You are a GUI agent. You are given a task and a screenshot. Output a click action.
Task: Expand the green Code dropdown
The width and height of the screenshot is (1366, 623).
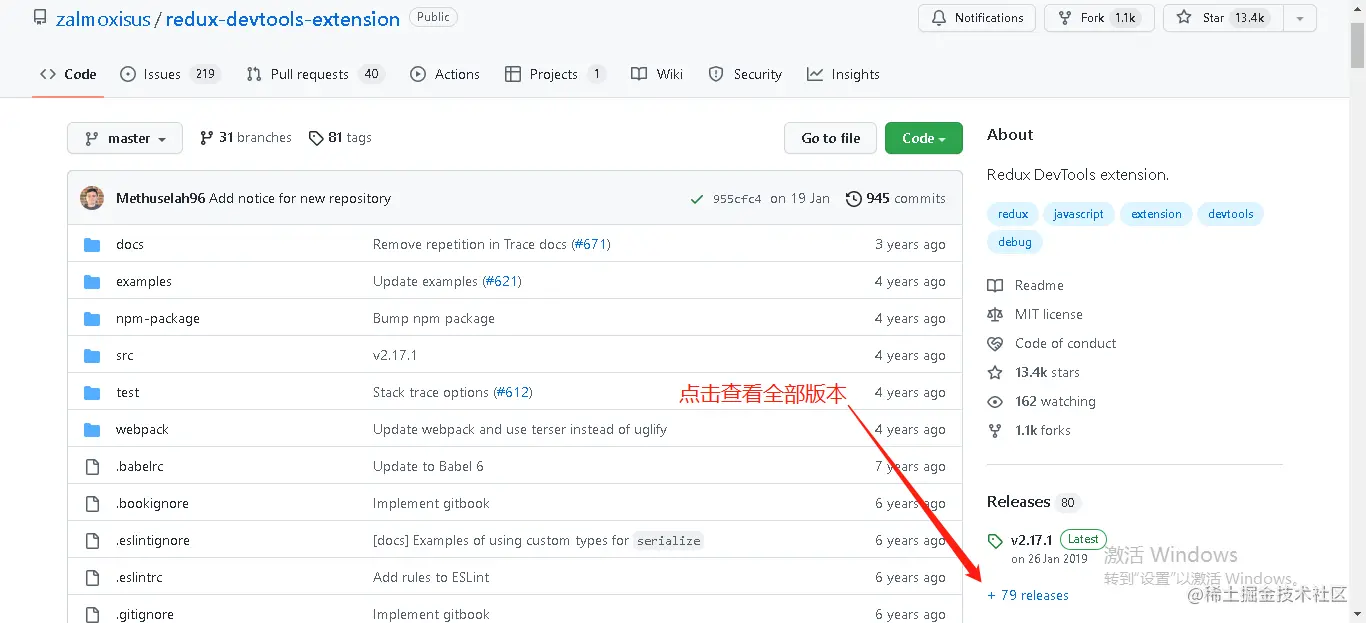tap(924, 138)
